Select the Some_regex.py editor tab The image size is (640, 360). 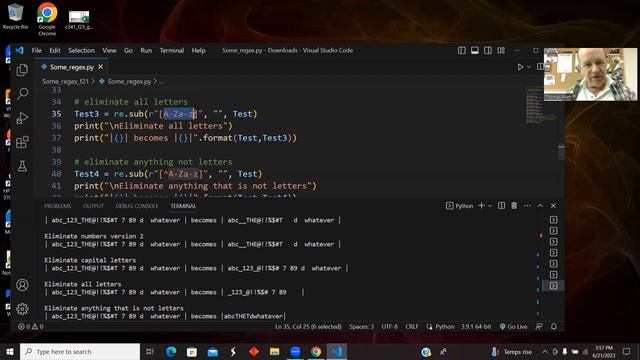click(x=72, y=67)
